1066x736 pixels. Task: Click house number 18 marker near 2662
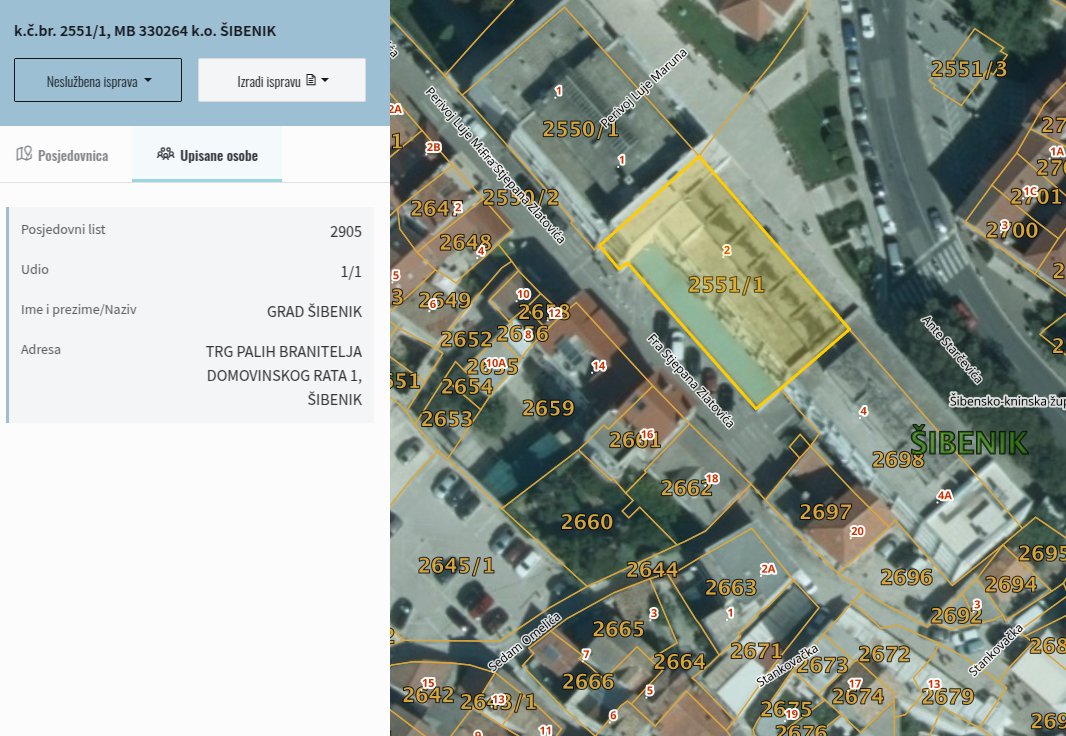712,478
